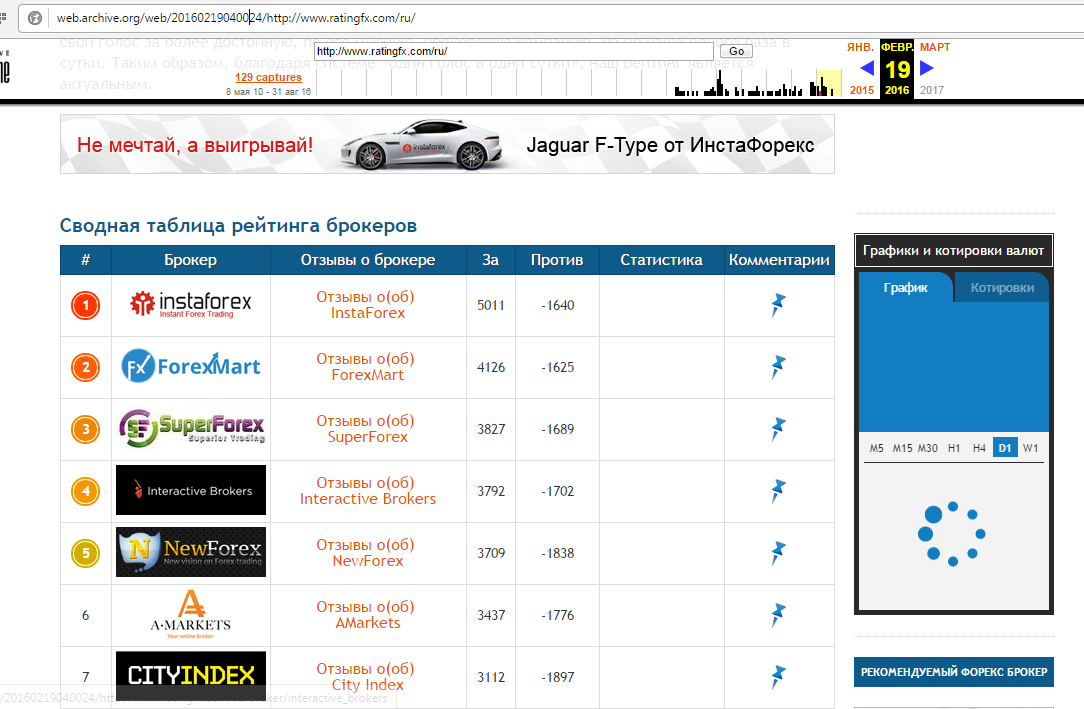Click the Графики и котировки валют header
Image resolution: width=1084 pixels, height=709 pixels.
[953, 250]
